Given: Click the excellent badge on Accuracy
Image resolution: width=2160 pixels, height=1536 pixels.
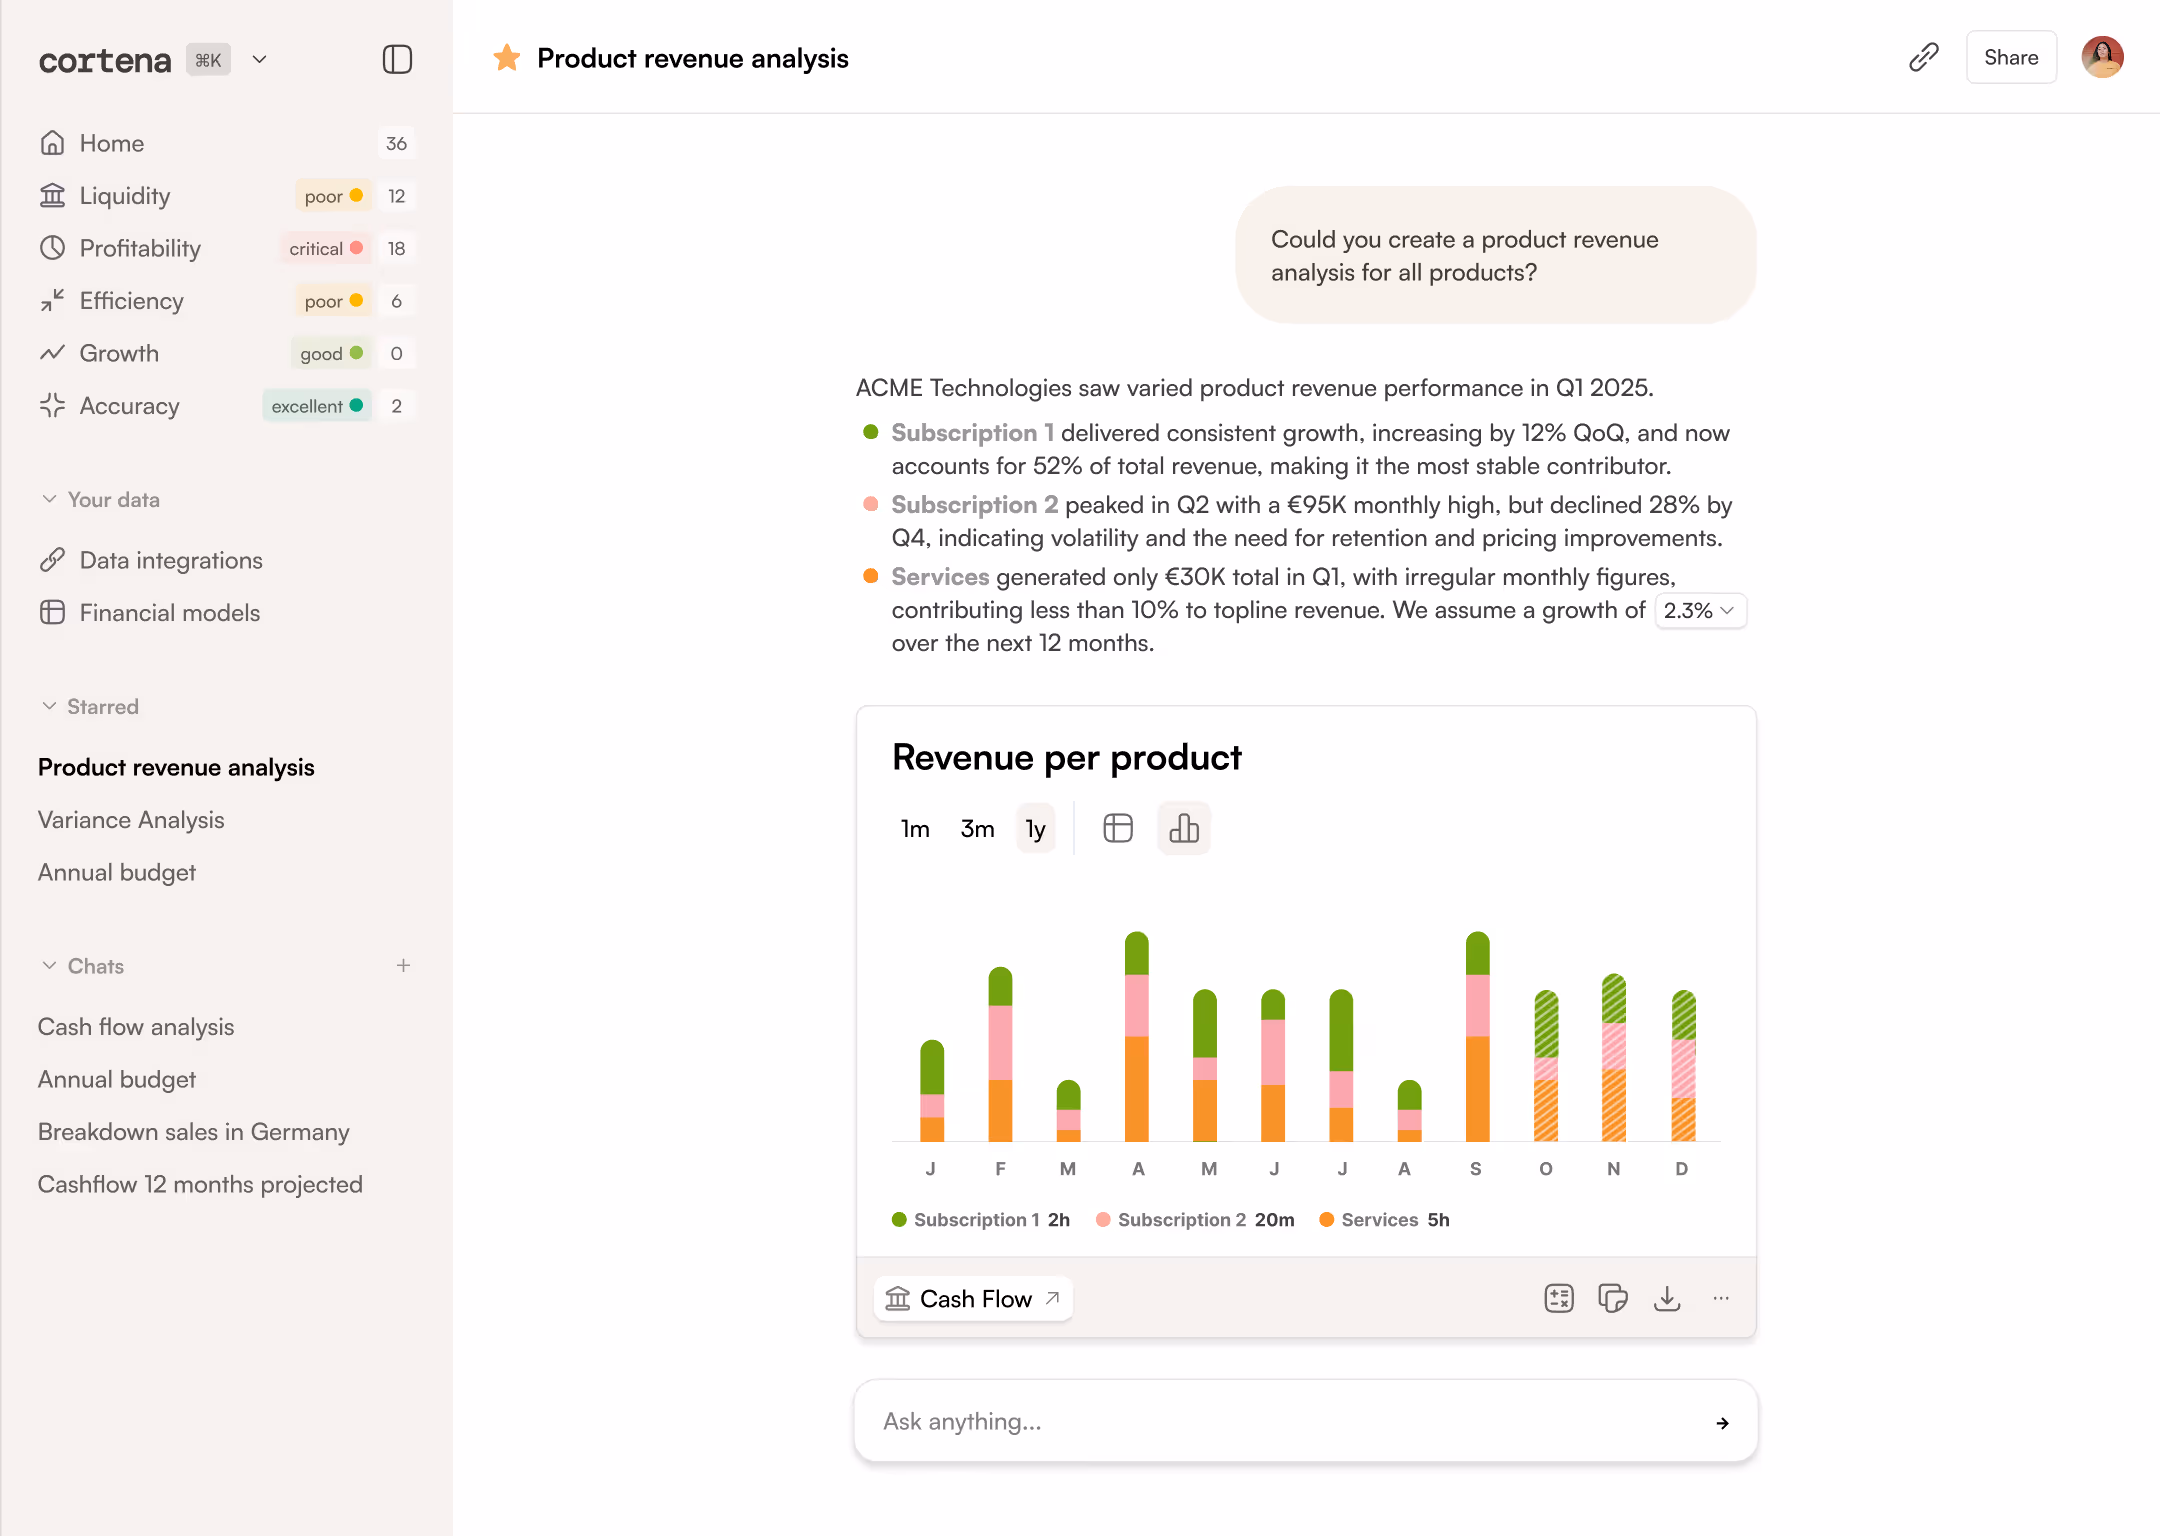Looking at the screenshot, I should (317, 405).
